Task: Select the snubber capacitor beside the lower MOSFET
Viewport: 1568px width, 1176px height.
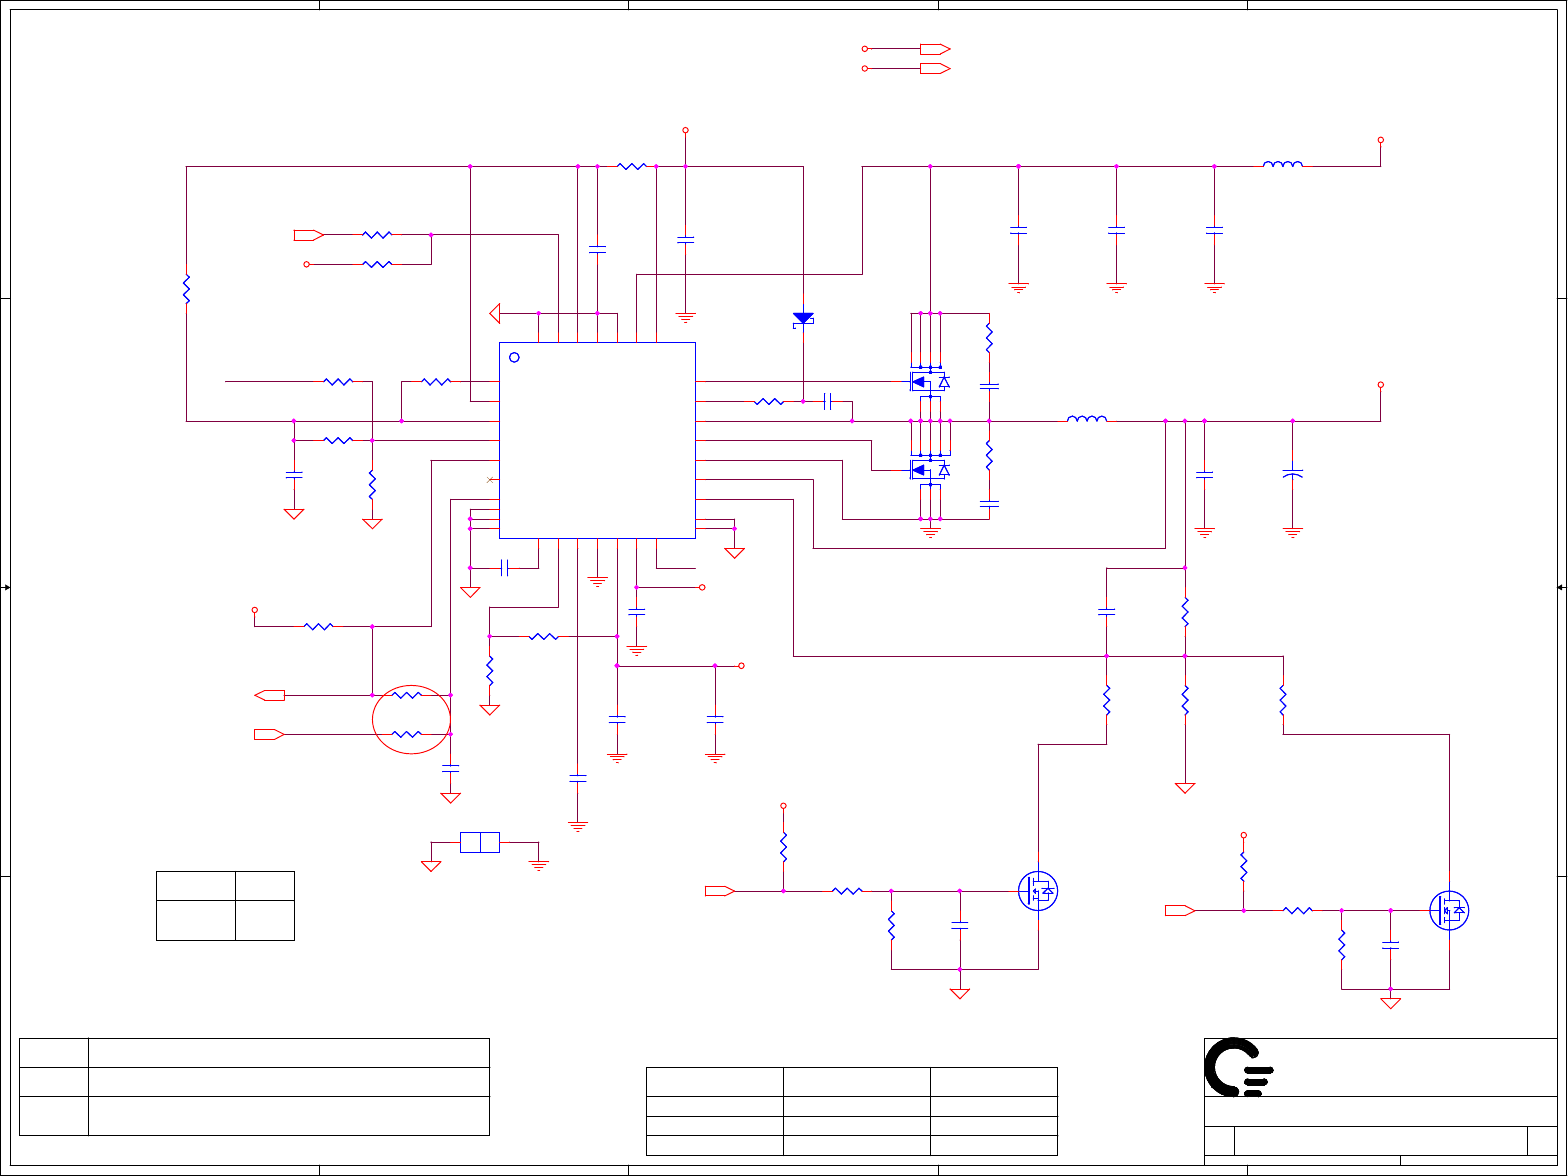Action: coord(989,504)
